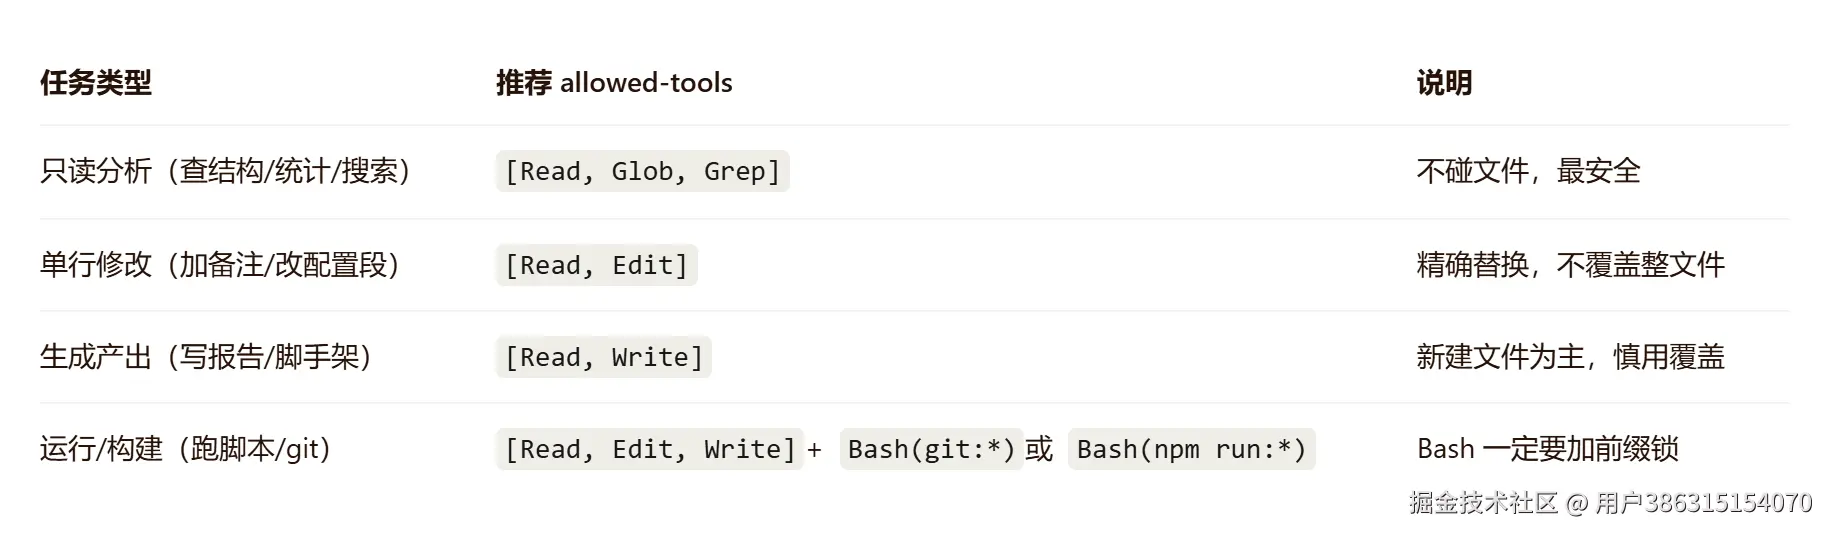Screen dimensions: 1830x534
Task: Click the Bash 一定要加前缀锁 description
Action: click(x=1547, y=449)
